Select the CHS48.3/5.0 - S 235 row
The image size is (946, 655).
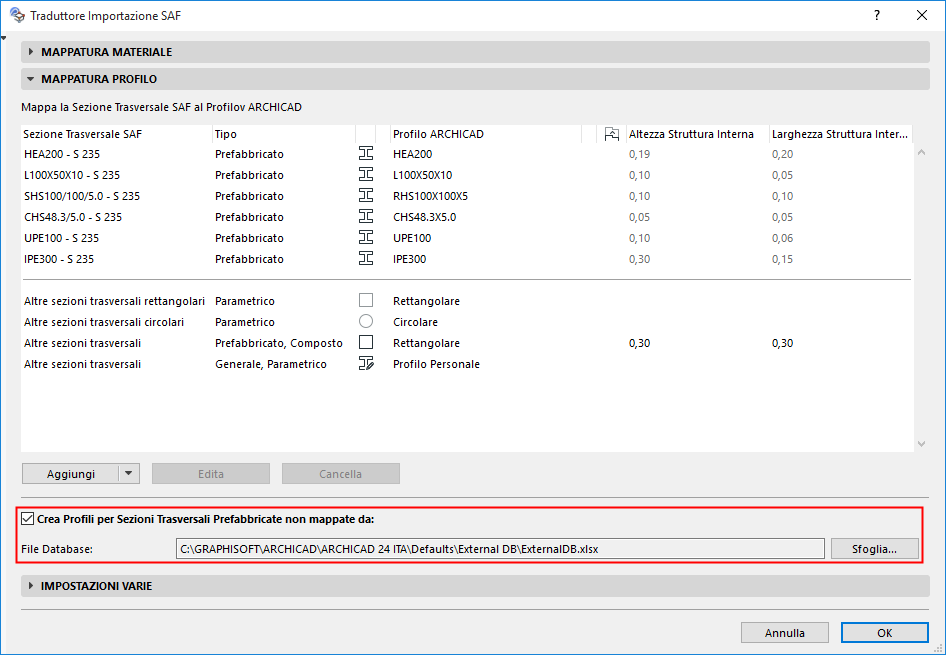tap(466, 217)
